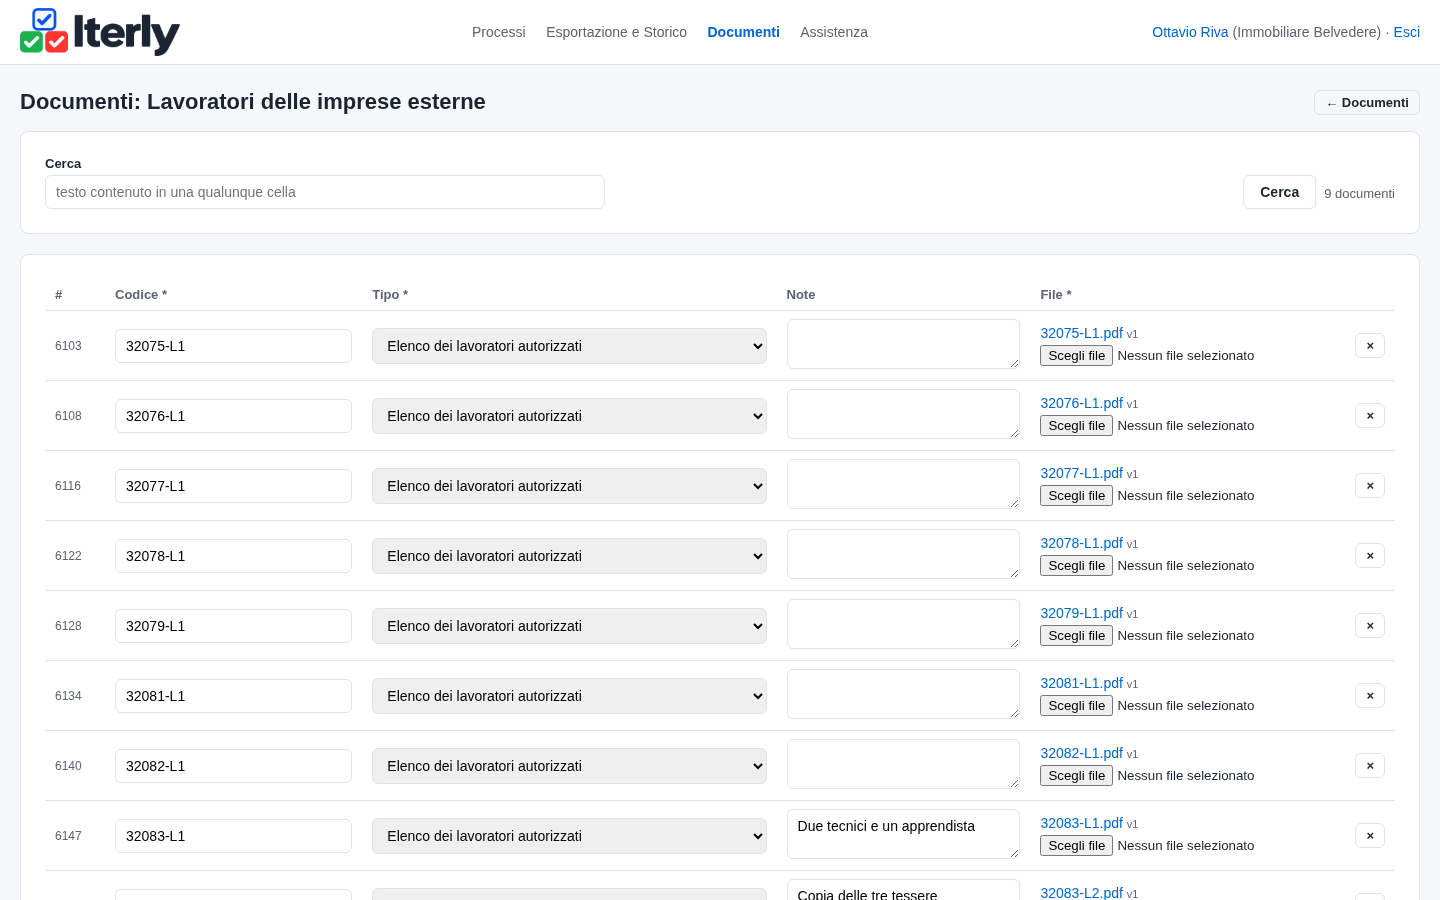The width and height of the screenshot is (1440, 900).
Task: Click the empty Note field for 32082-L1
Action: click(903, 764)
